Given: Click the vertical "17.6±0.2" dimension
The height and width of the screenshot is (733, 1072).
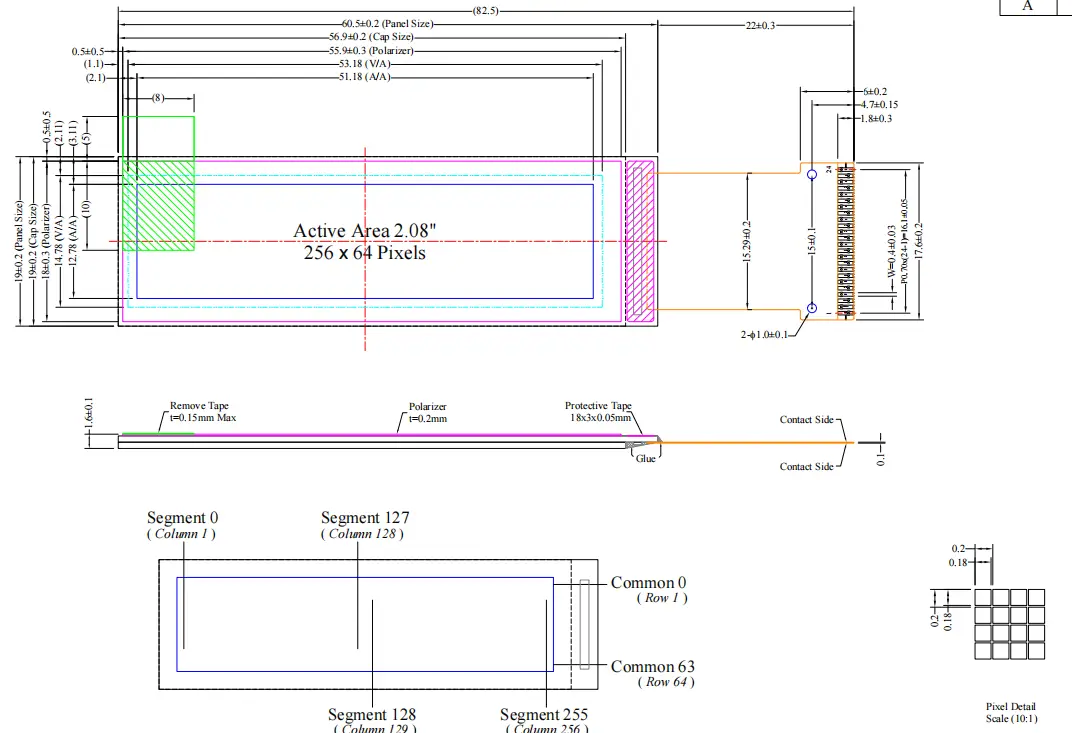Looking at the screenshot, I should pos(918,241).
